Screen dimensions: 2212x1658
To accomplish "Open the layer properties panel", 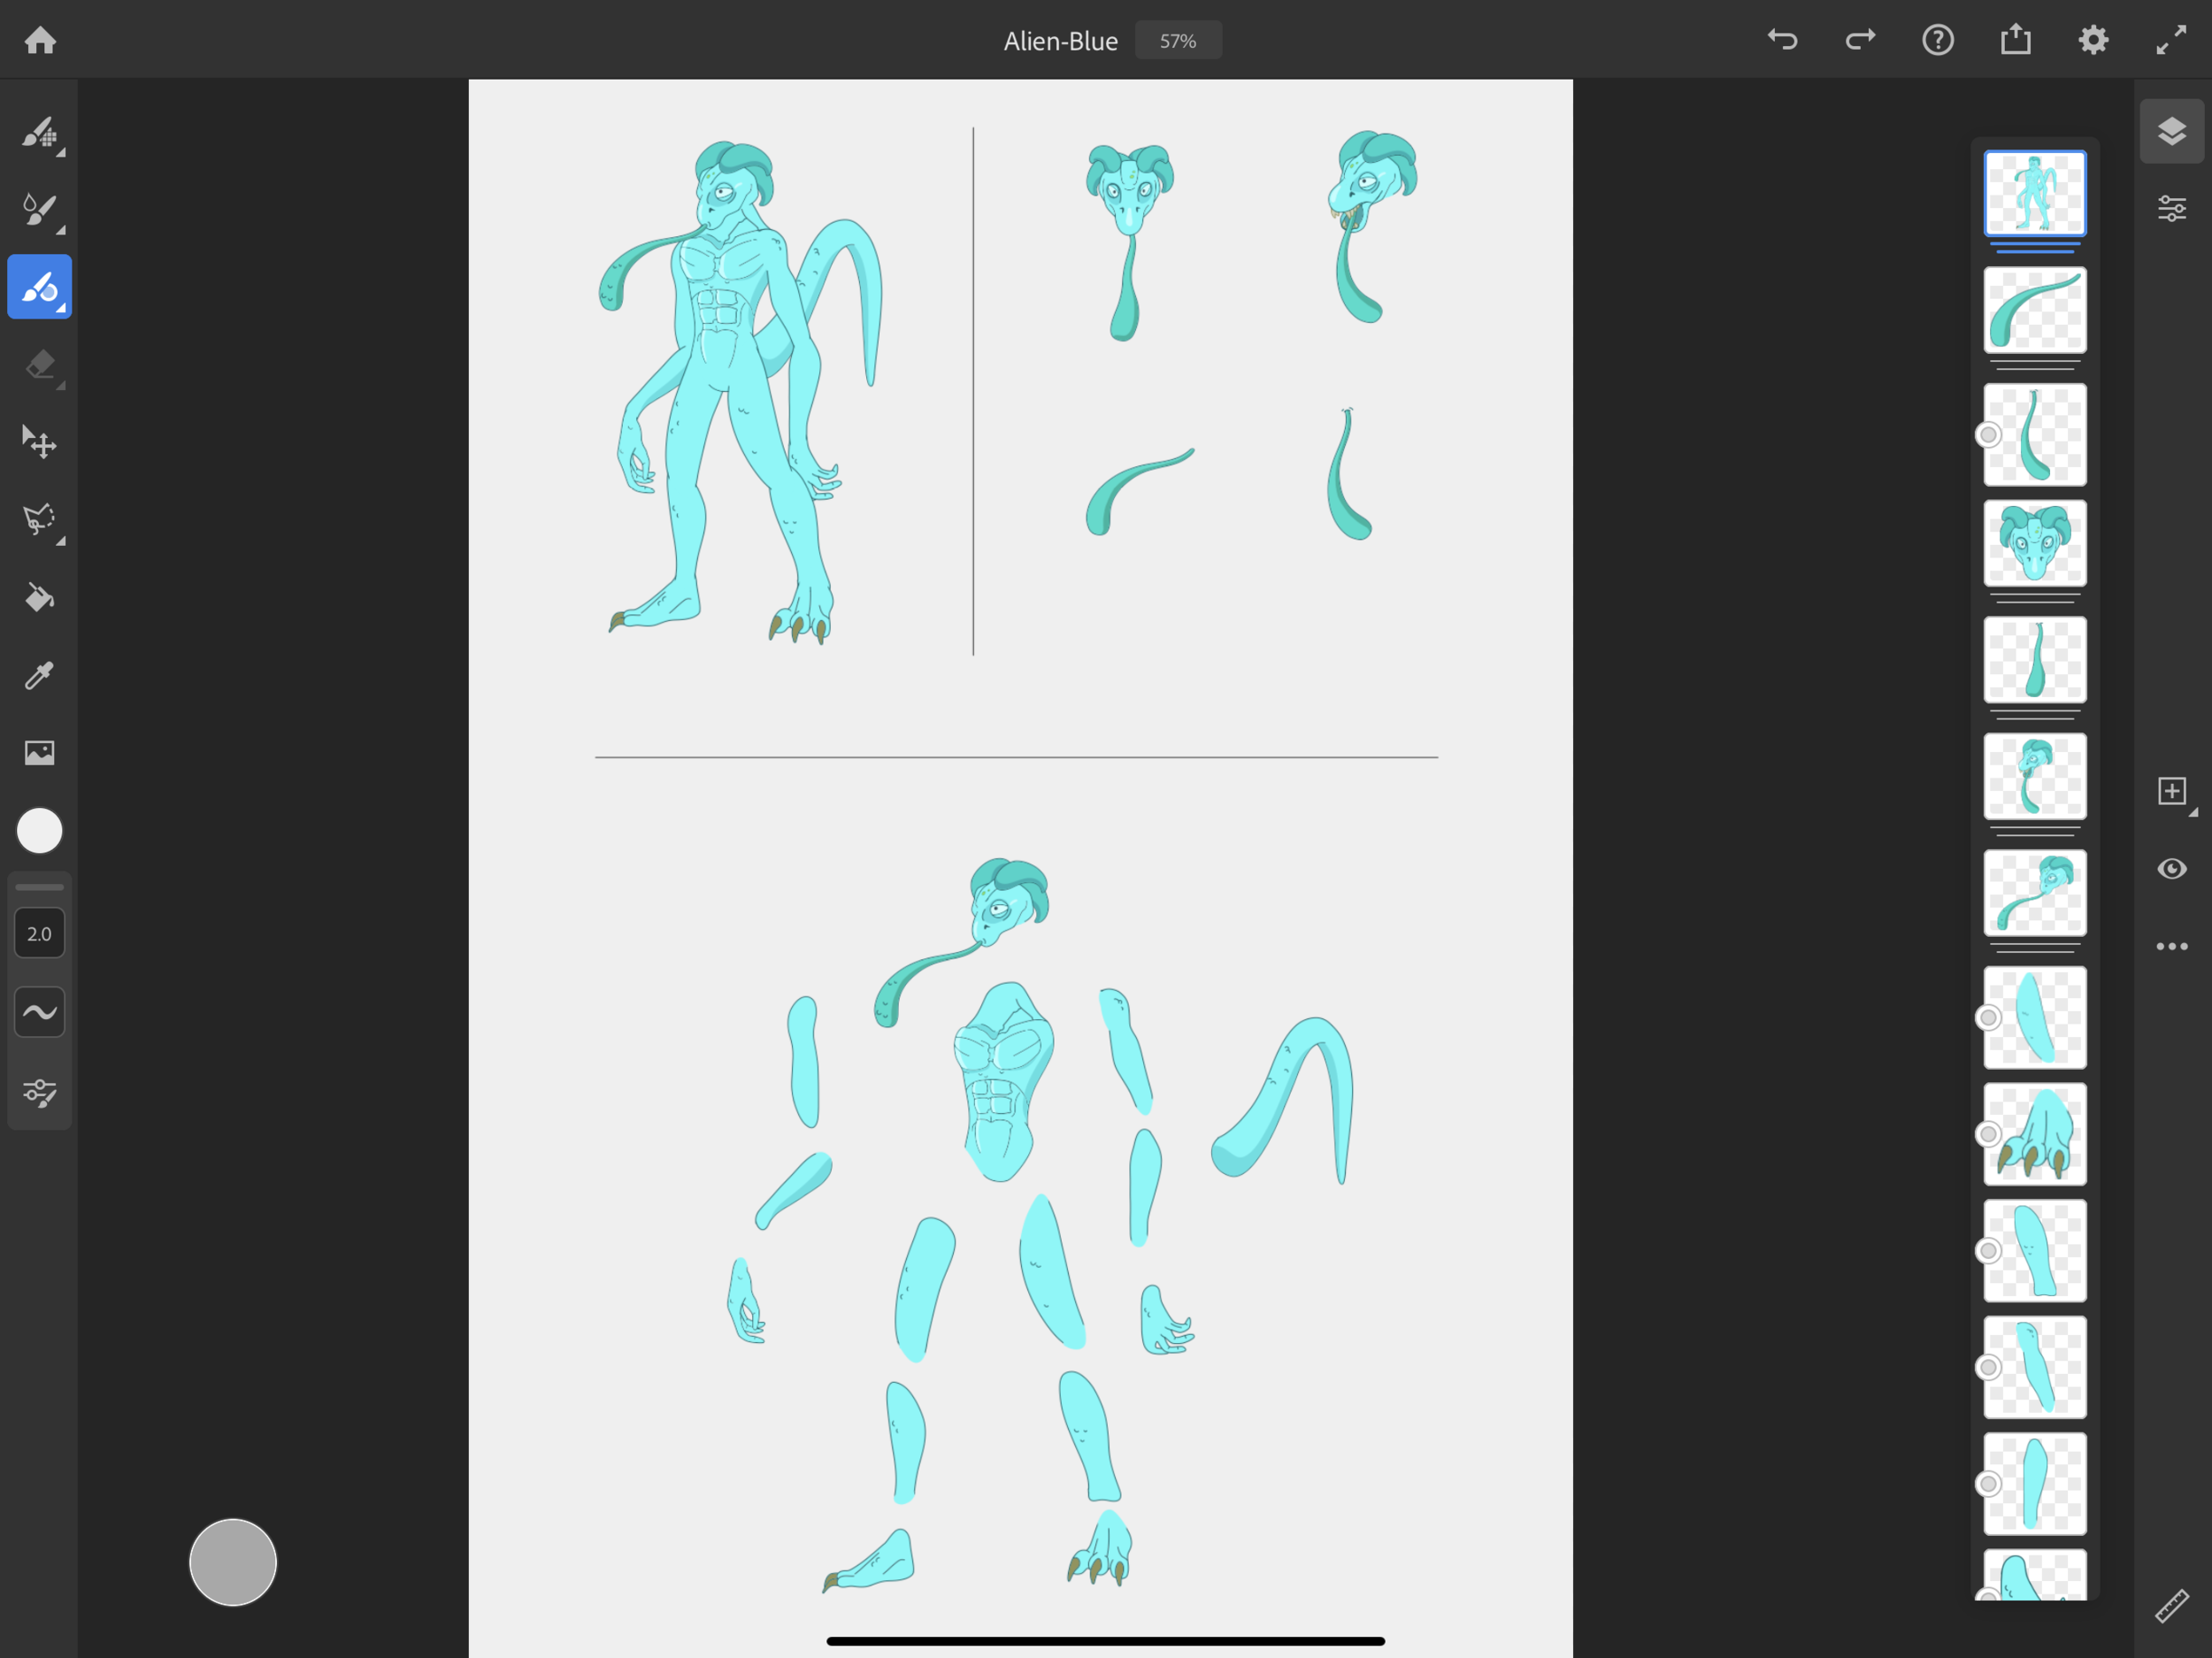I will [x=2171, y=209].
